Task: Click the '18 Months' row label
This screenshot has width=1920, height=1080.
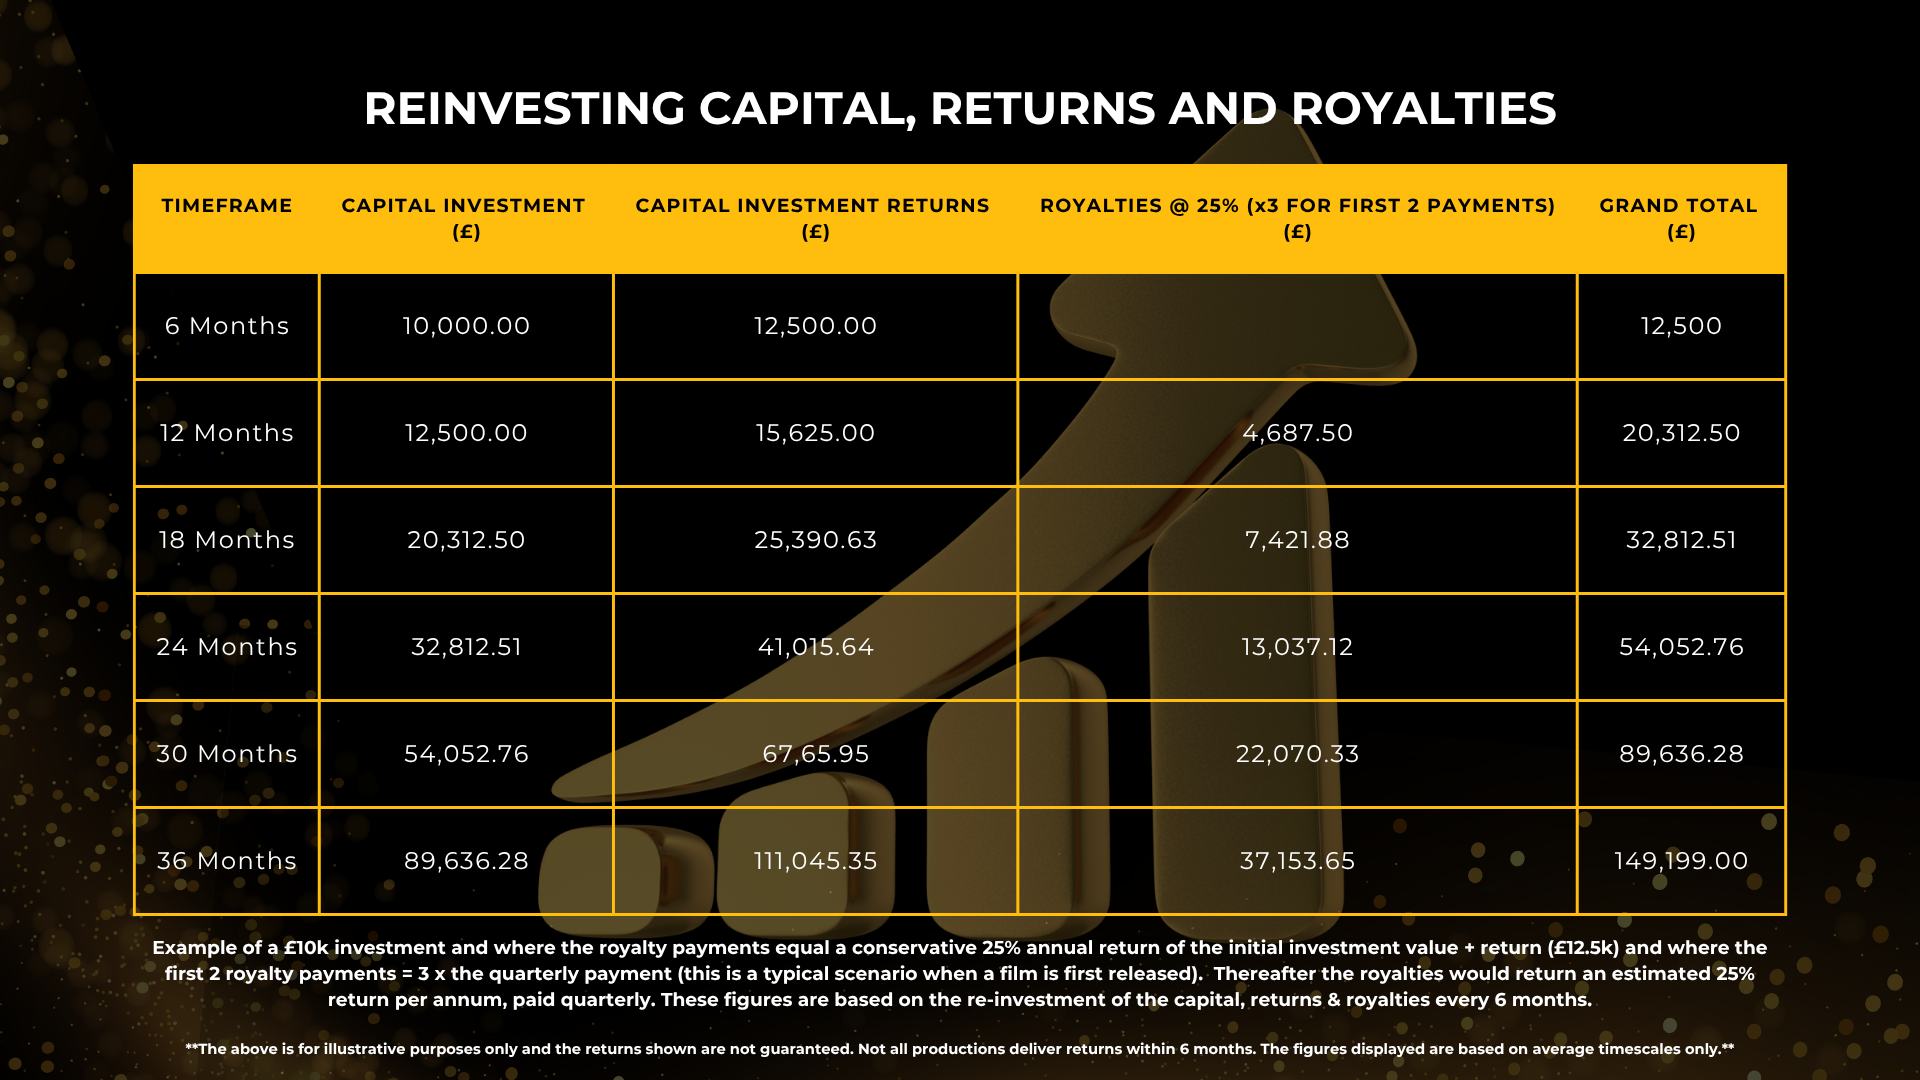Action: pos(227,540)
